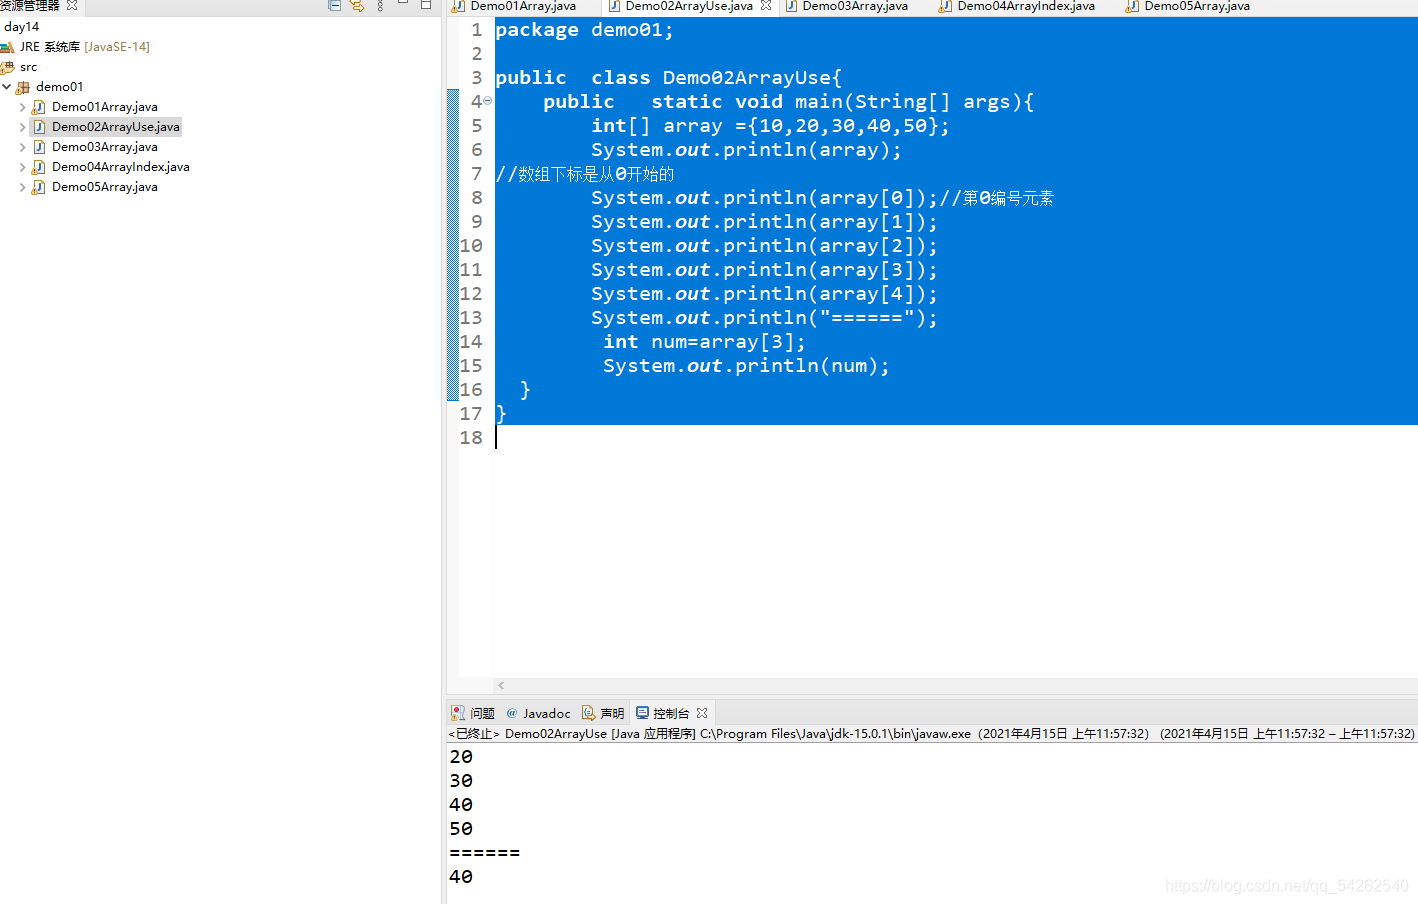Select Demo03Array.java in the explorer tree
The width and height of the screenshot is (1418, 904).
coord(105,147)
